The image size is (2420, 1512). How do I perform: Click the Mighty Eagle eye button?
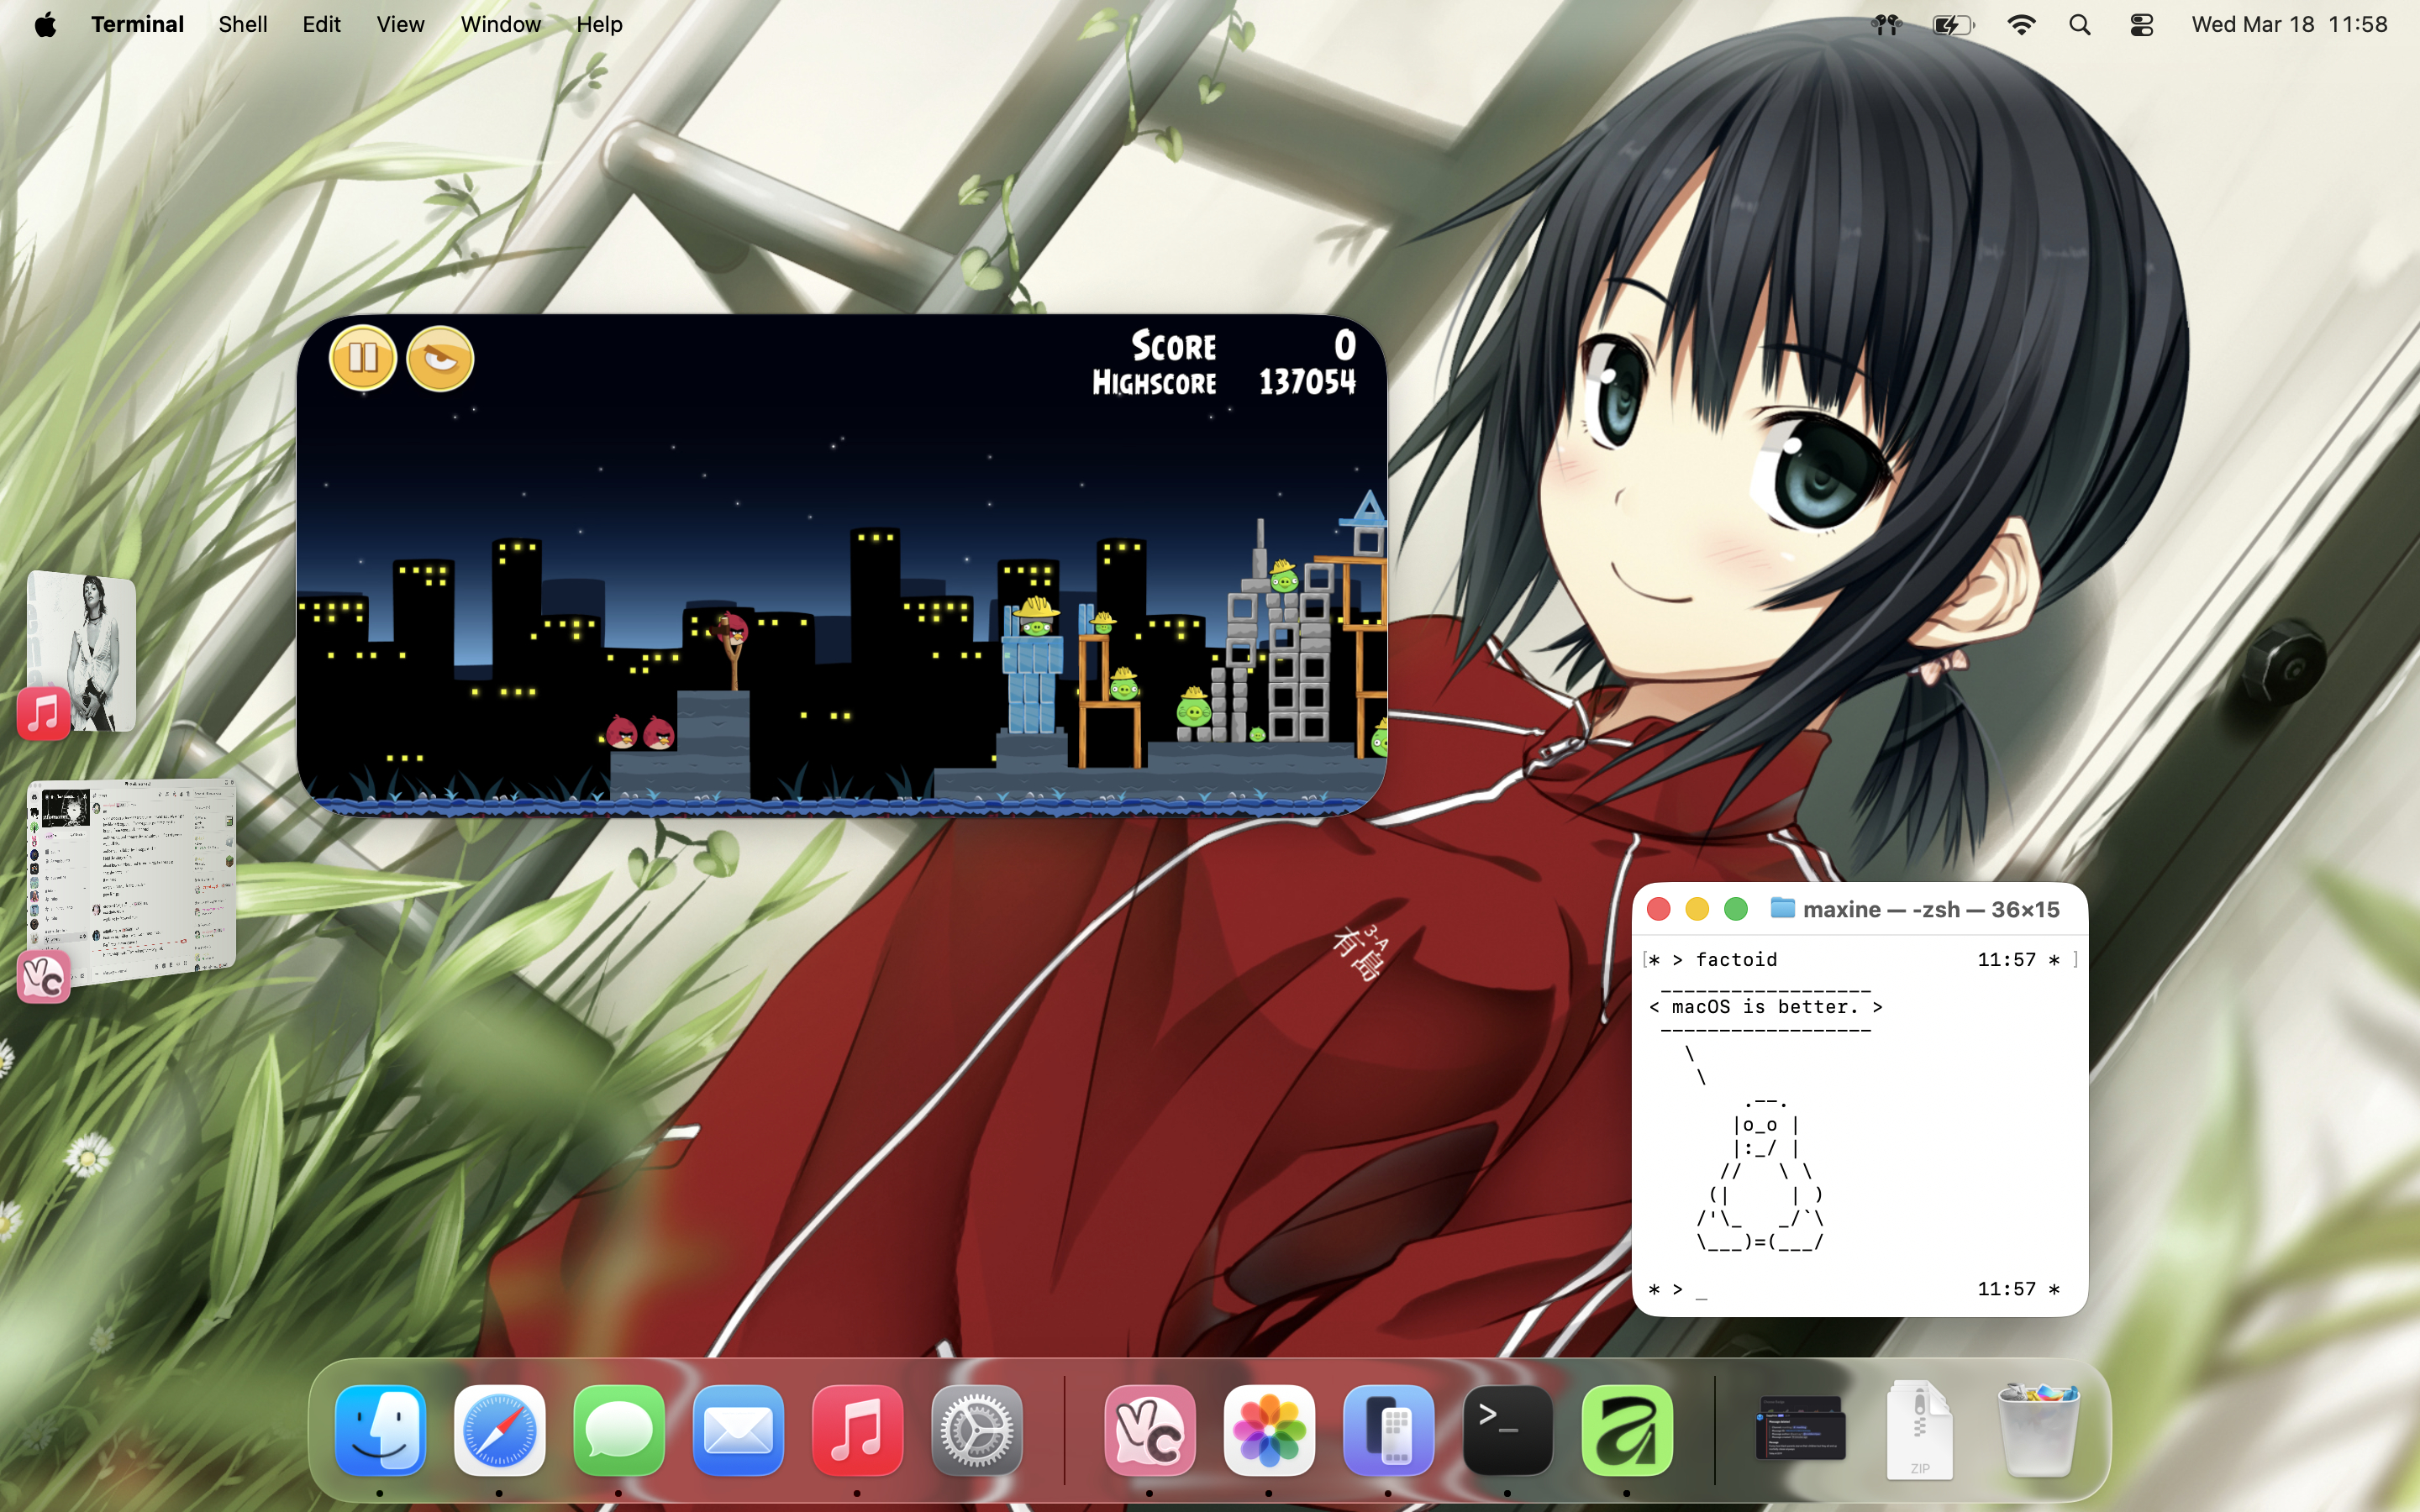click(440, 358)
